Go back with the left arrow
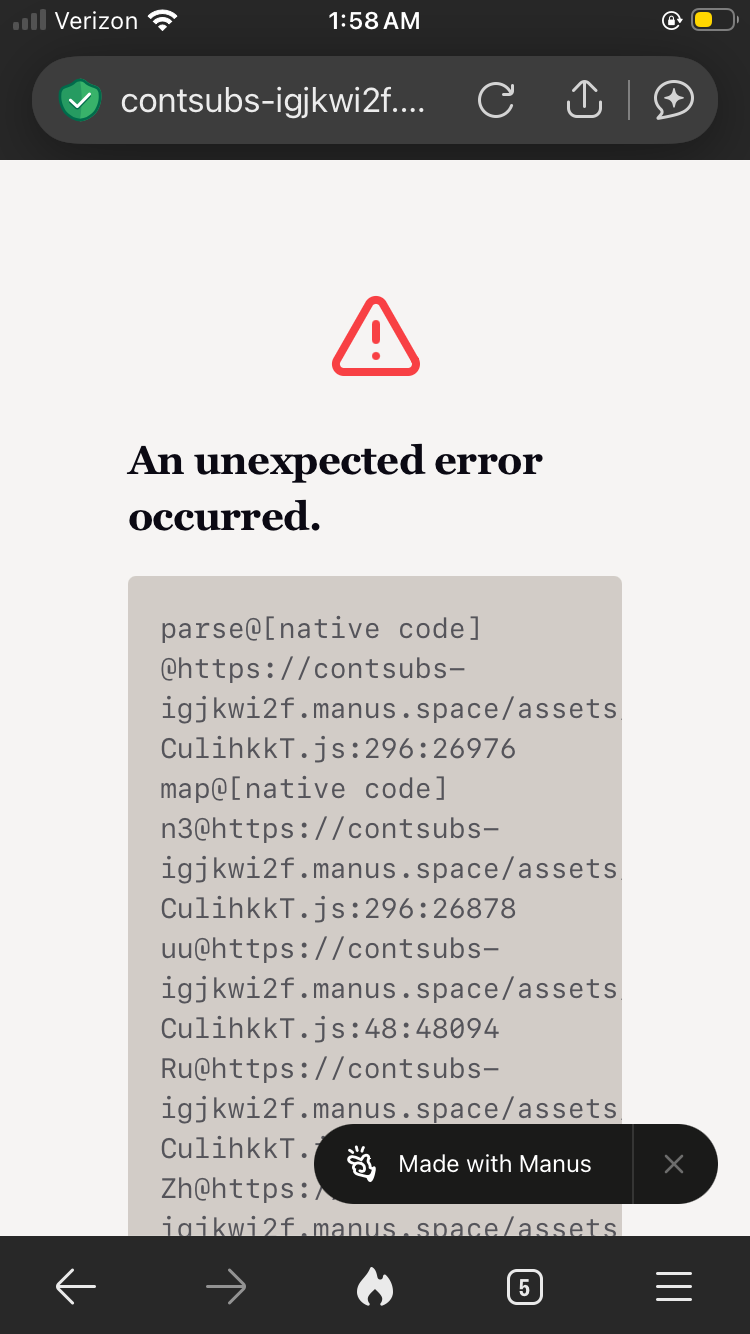750x1334 pixels. [76, 1287]
